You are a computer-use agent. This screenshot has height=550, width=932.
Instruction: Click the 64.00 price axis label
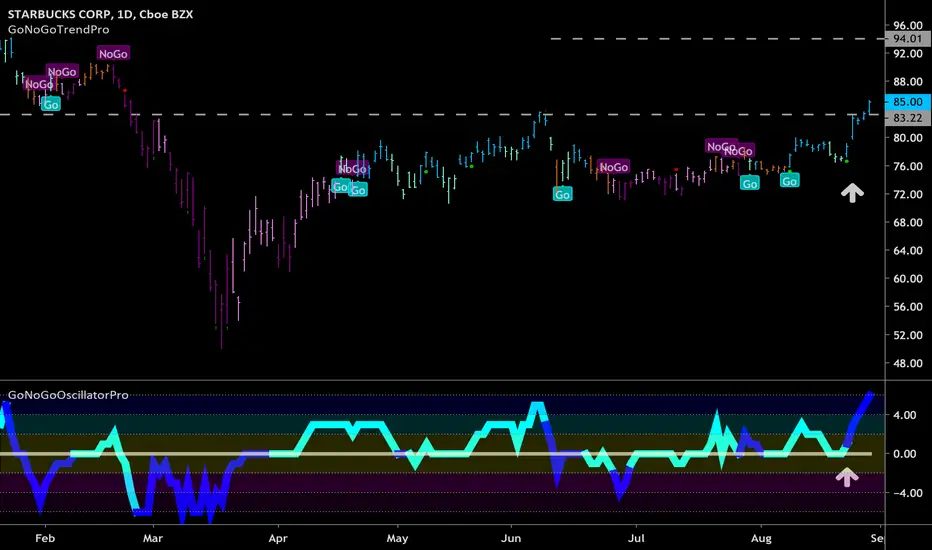[x=908, y=250]
